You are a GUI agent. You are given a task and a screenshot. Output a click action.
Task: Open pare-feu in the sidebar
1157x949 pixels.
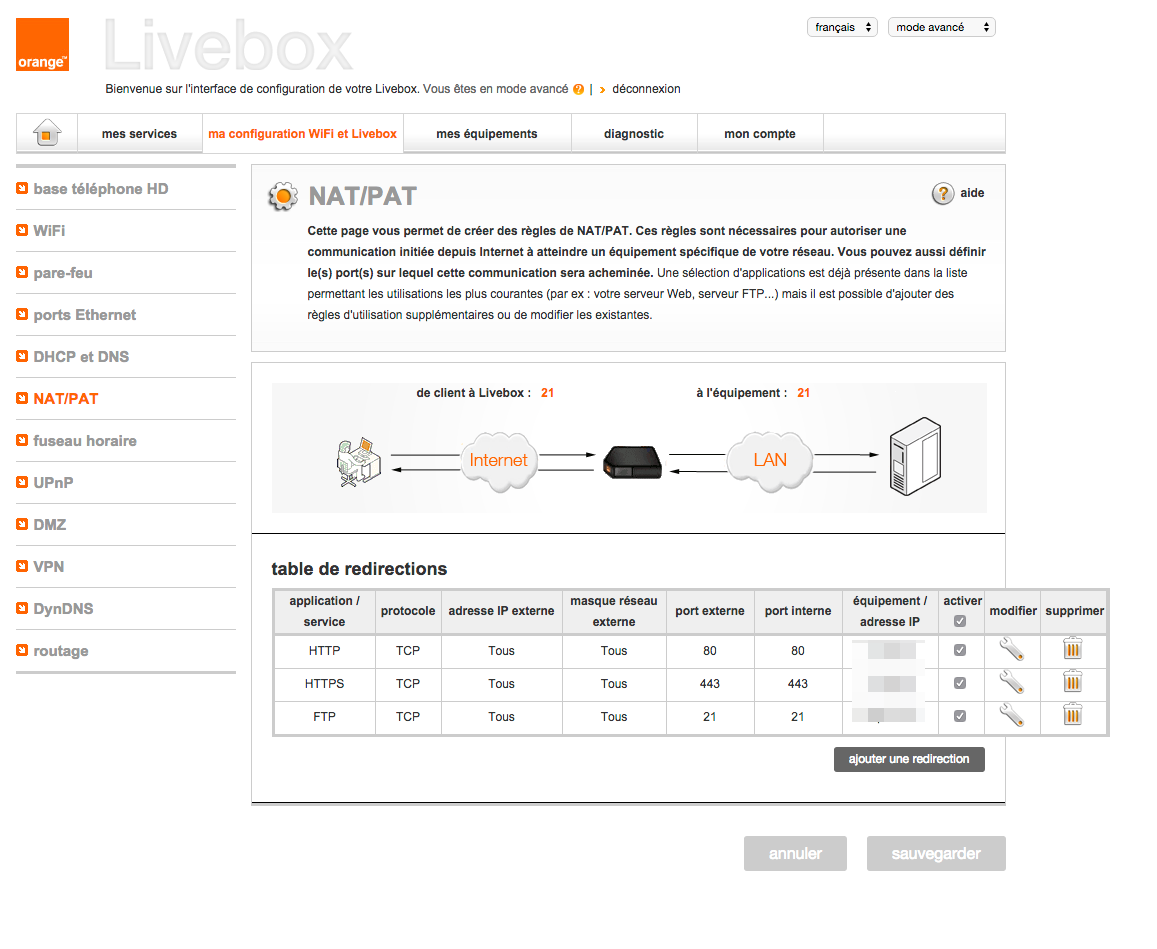63,273
